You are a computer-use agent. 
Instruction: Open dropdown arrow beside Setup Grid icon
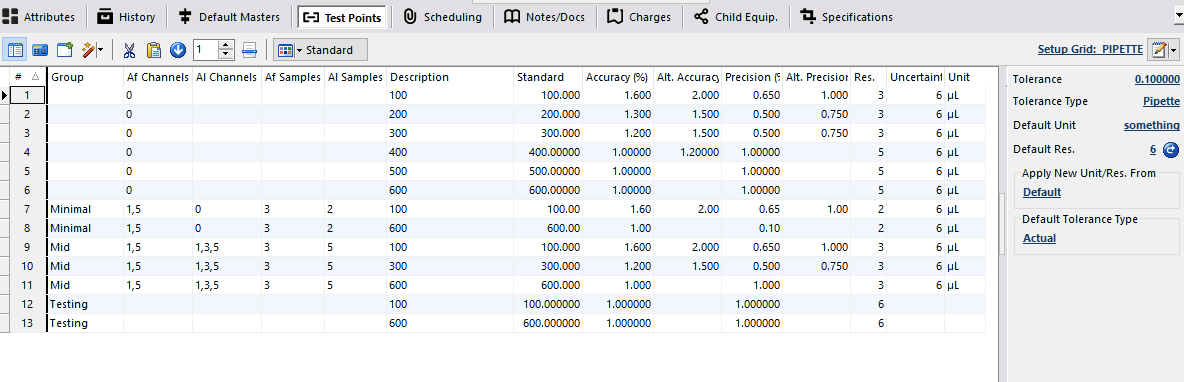click(1173, 51)
